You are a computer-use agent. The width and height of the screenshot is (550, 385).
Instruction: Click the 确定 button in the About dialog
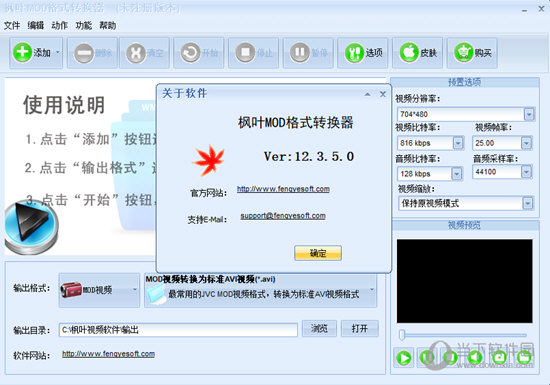coord(318,253)
